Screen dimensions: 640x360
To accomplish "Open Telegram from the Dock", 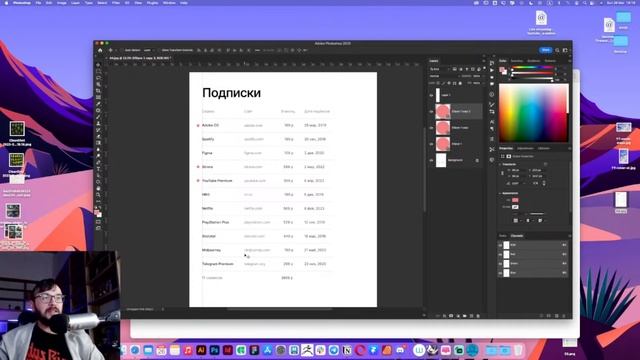I will [x=333, y=350].
